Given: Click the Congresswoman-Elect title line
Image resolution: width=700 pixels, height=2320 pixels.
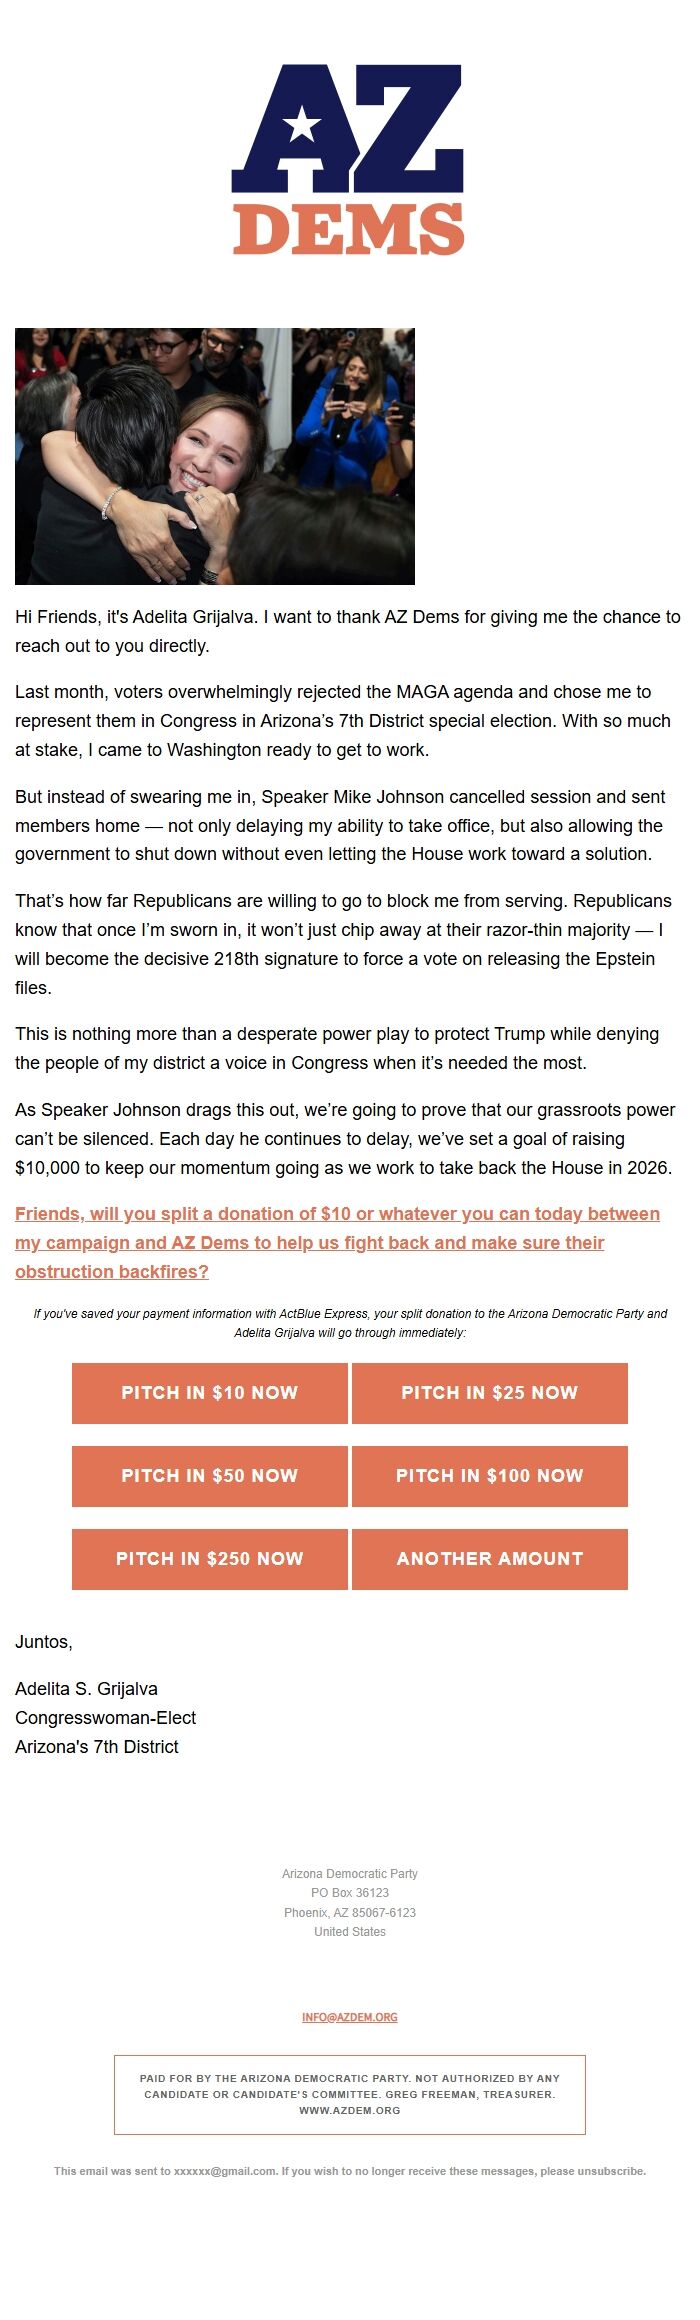Looking at the screenshot, I should pos(105,1717).
